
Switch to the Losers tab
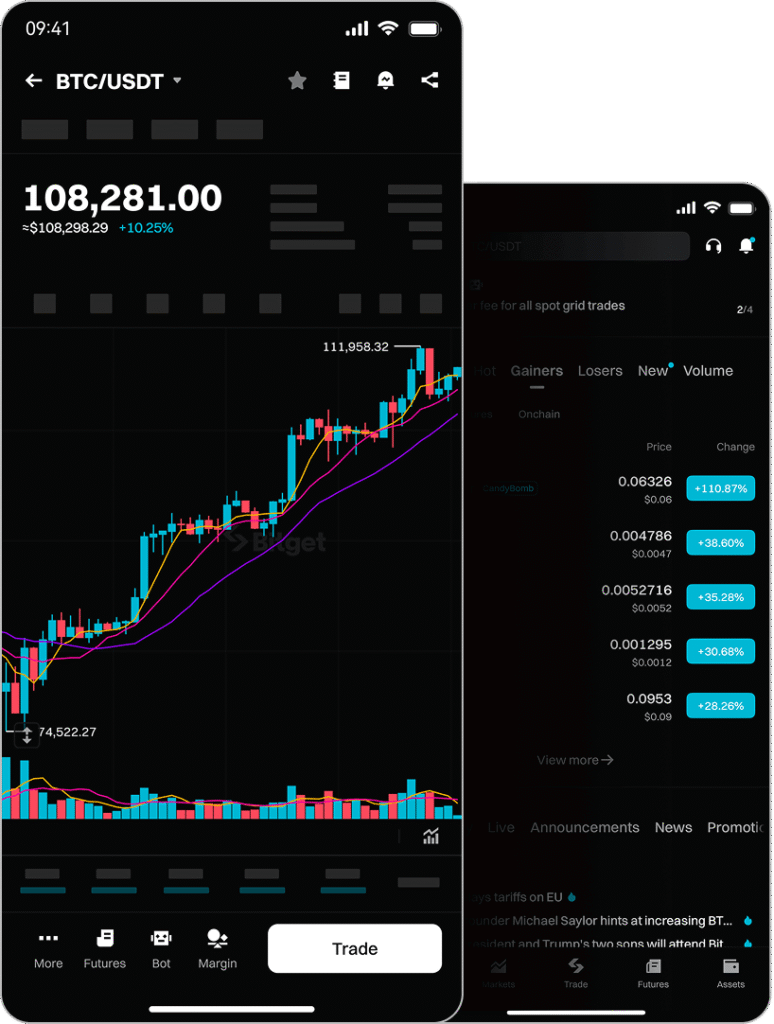coord(600,371)
